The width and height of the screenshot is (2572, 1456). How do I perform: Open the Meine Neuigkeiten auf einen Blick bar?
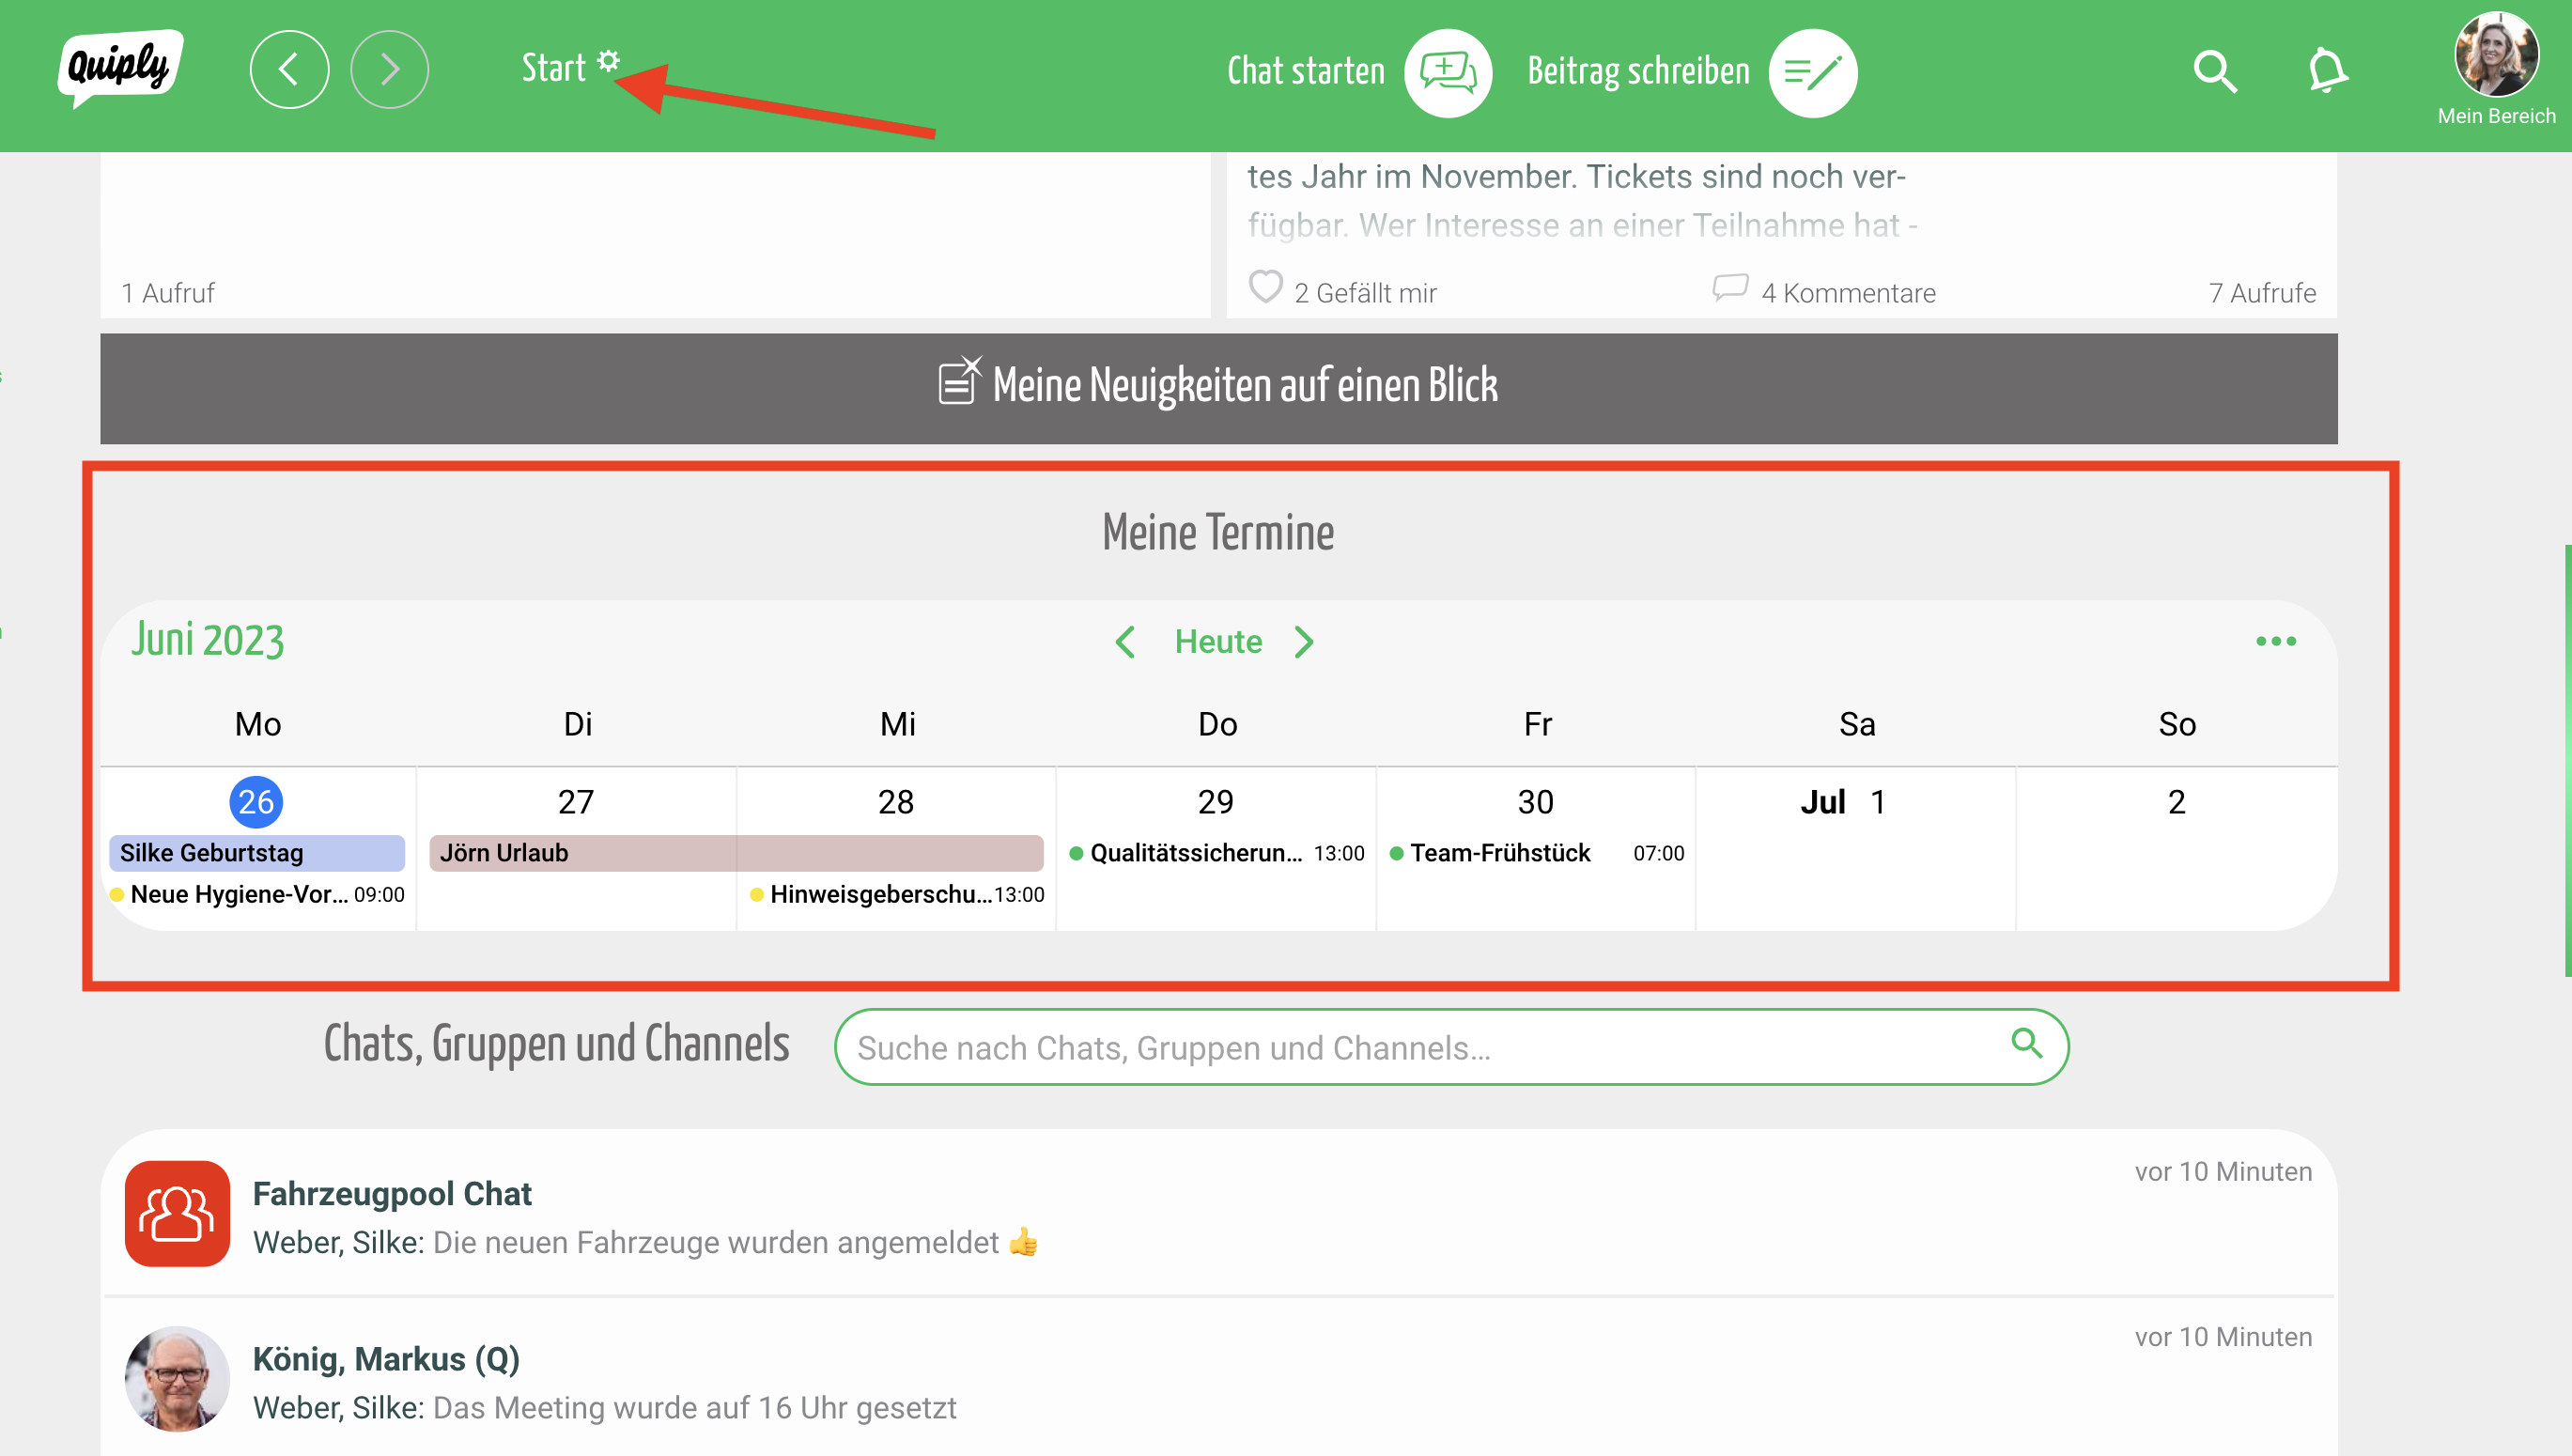coord(1218,388)
